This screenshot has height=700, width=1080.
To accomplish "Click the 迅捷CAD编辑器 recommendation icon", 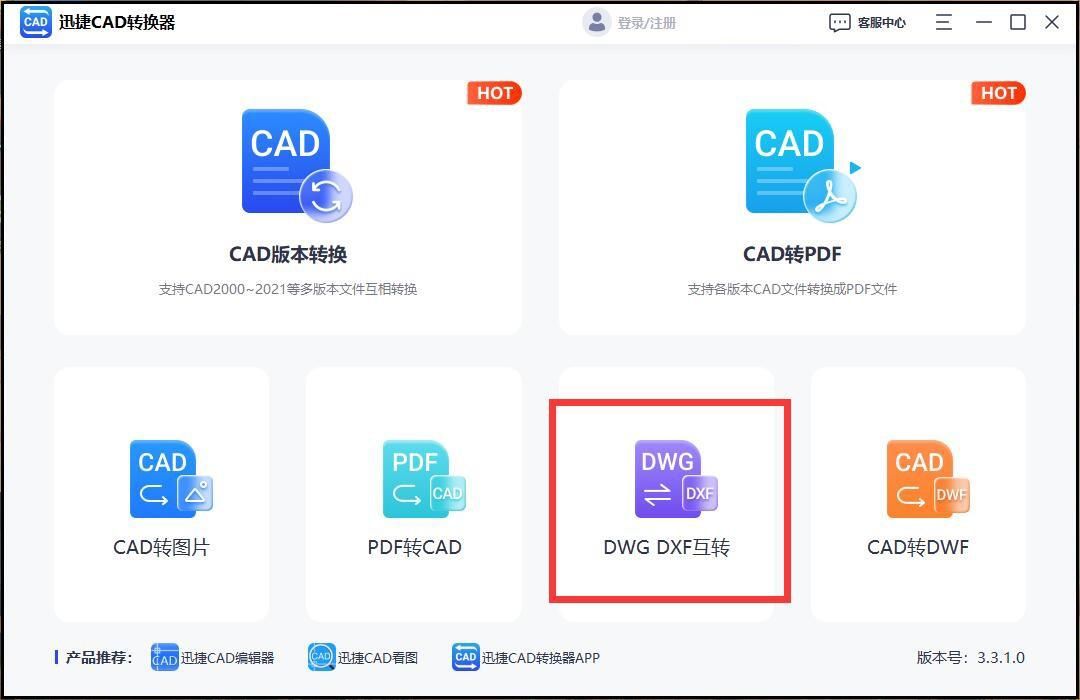I will 163,657.
